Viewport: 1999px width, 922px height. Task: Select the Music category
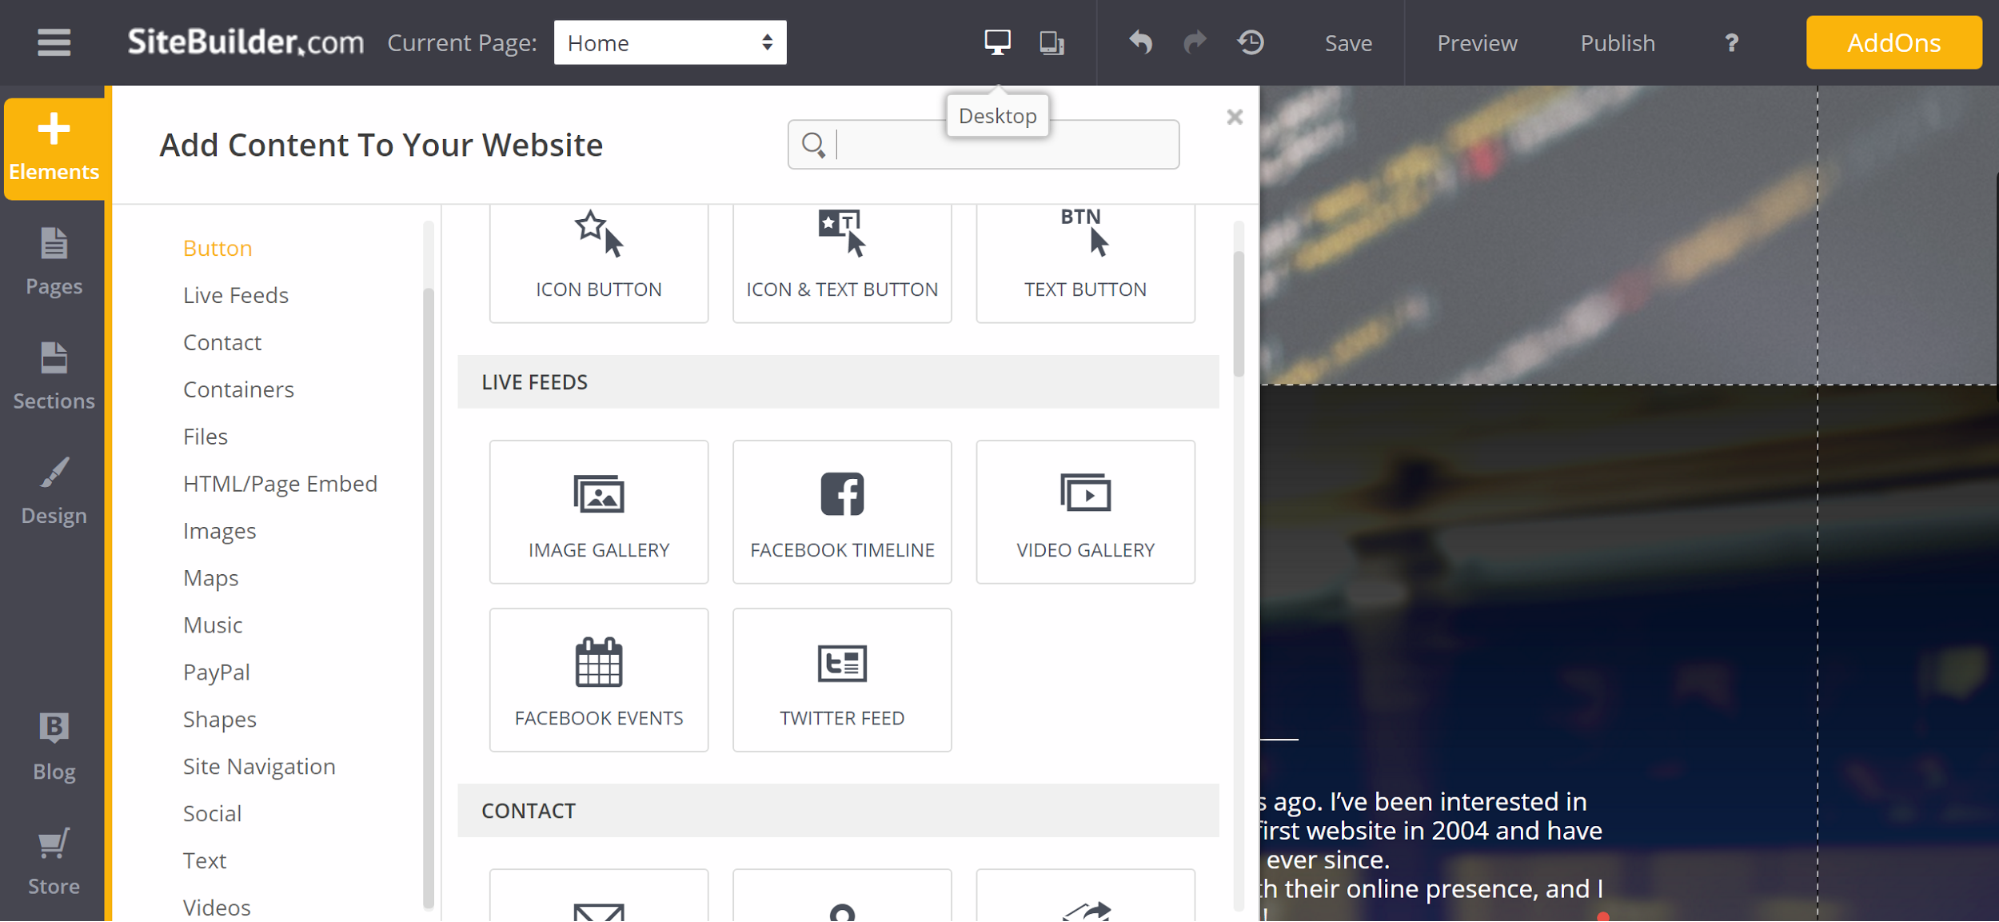(213, 625)
